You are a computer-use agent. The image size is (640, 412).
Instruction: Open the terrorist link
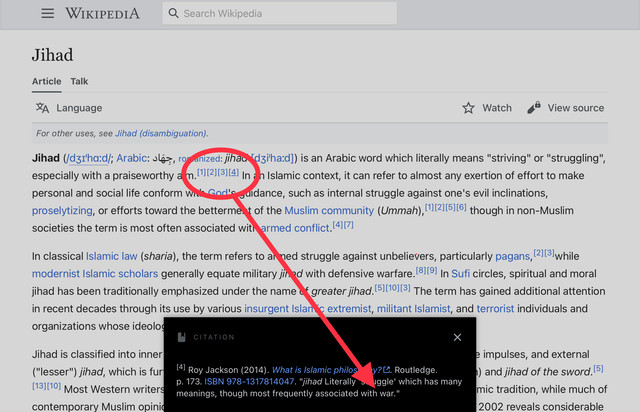pyautogui.click(x=496, y=309)
